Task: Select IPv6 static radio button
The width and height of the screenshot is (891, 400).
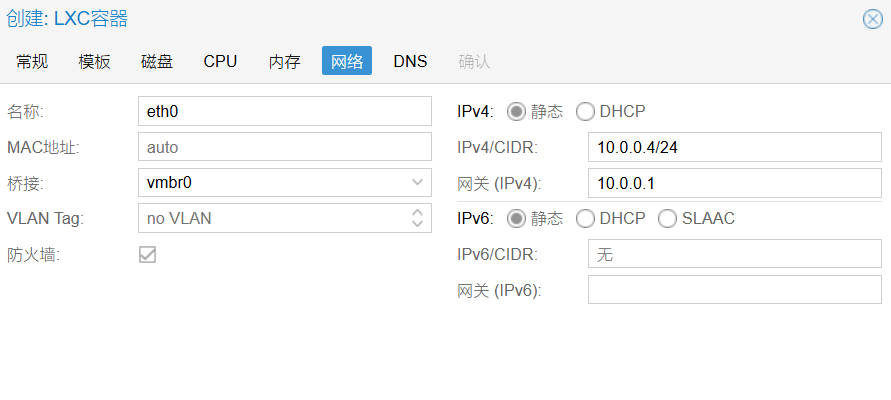Action: point(517,218)
